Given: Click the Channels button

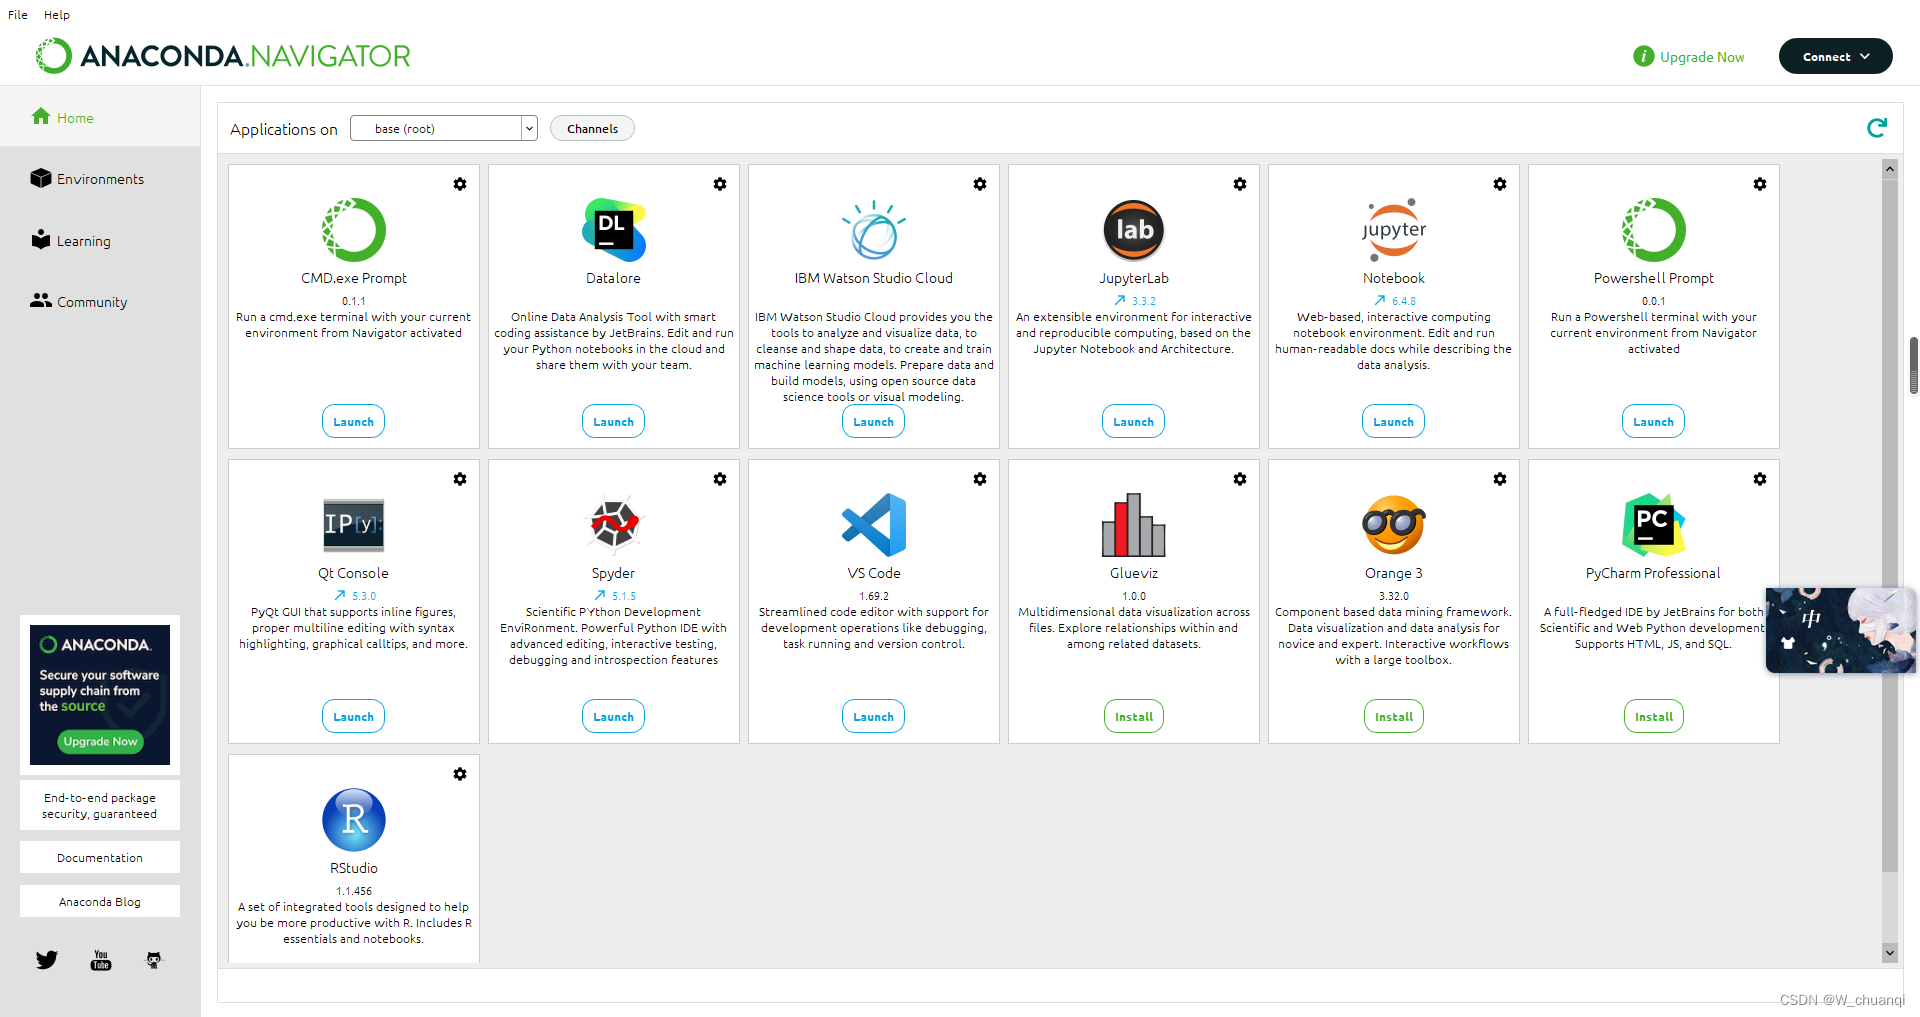Looking at the screenshot, I should coord(592,128).
